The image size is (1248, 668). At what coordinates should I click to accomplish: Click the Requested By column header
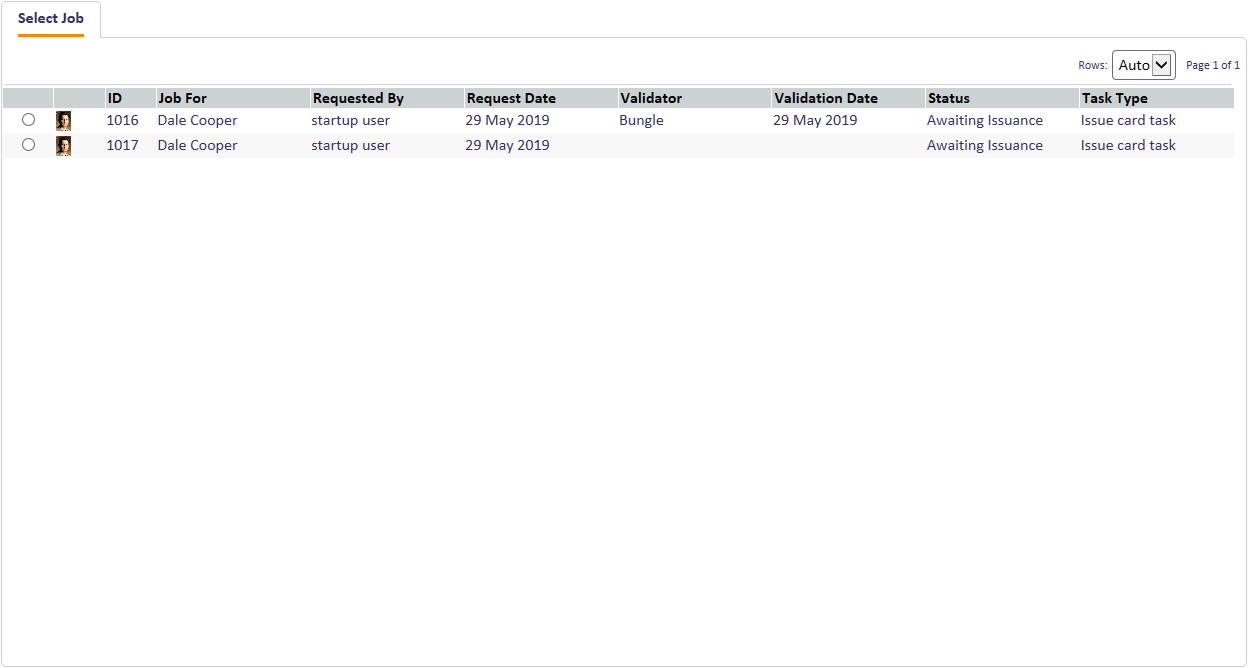358,98
